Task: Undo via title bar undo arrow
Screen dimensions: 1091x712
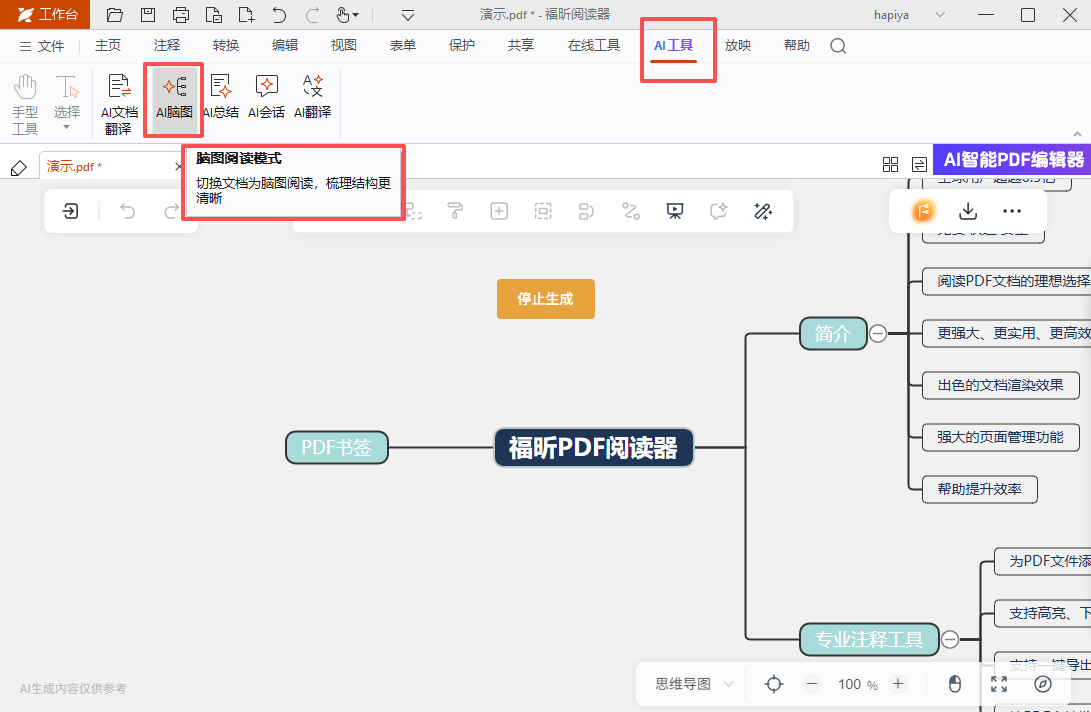Action: coord(279,15)
